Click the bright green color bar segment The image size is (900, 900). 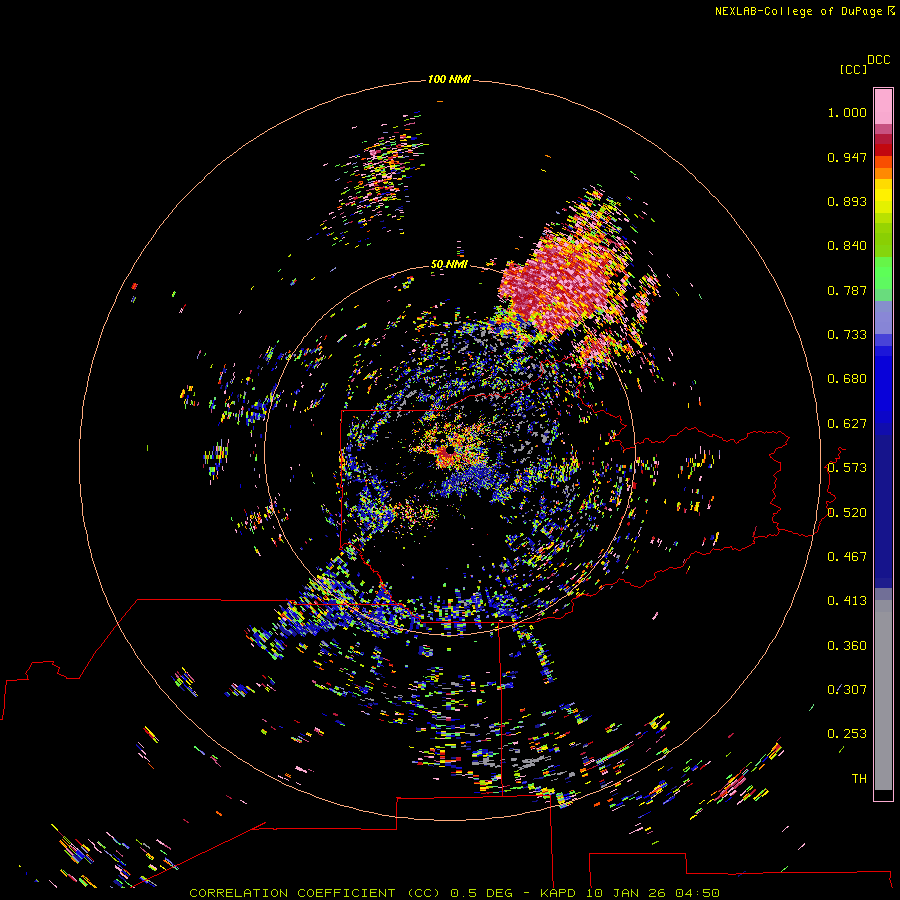coord(883,273)
